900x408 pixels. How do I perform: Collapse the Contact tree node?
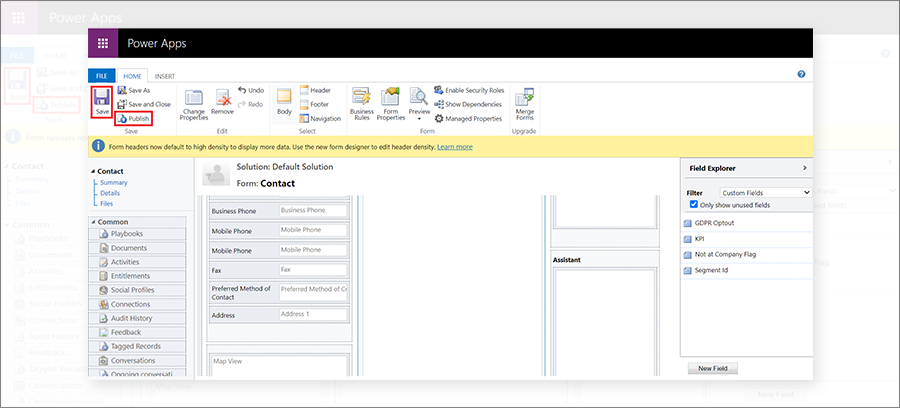pyautogui.click(x=94, y=172)
